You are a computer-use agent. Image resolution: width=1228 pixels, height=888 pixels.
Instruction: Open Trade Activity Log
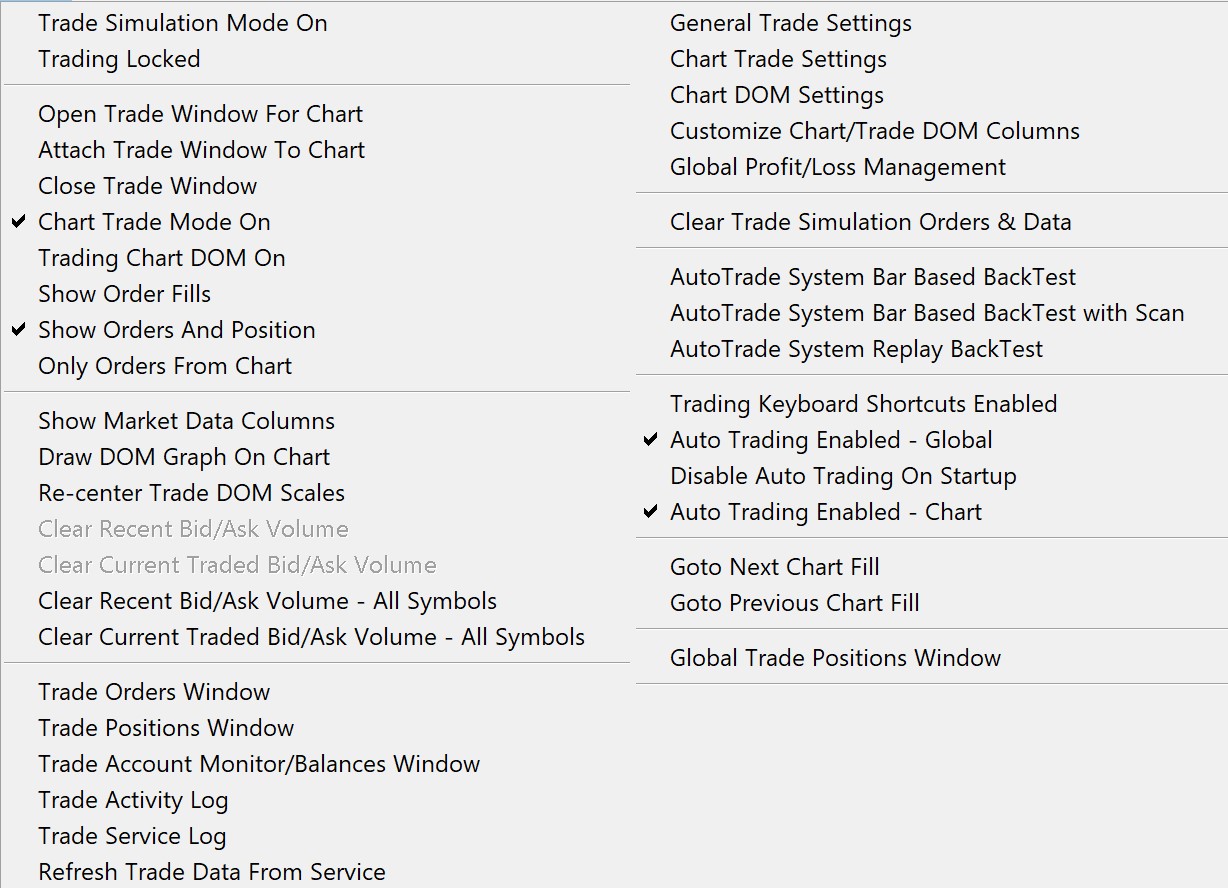click(x=133, y=800)
